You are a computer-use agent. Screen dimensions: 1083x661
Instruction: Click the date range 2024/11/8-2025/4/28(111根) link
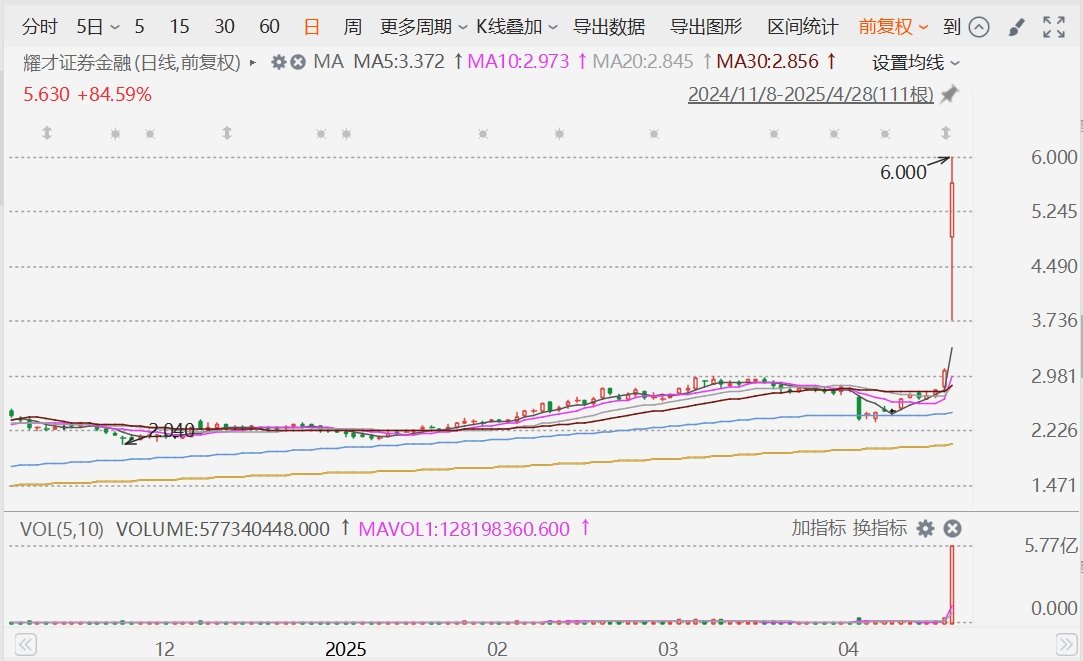[x=810, y=94]
